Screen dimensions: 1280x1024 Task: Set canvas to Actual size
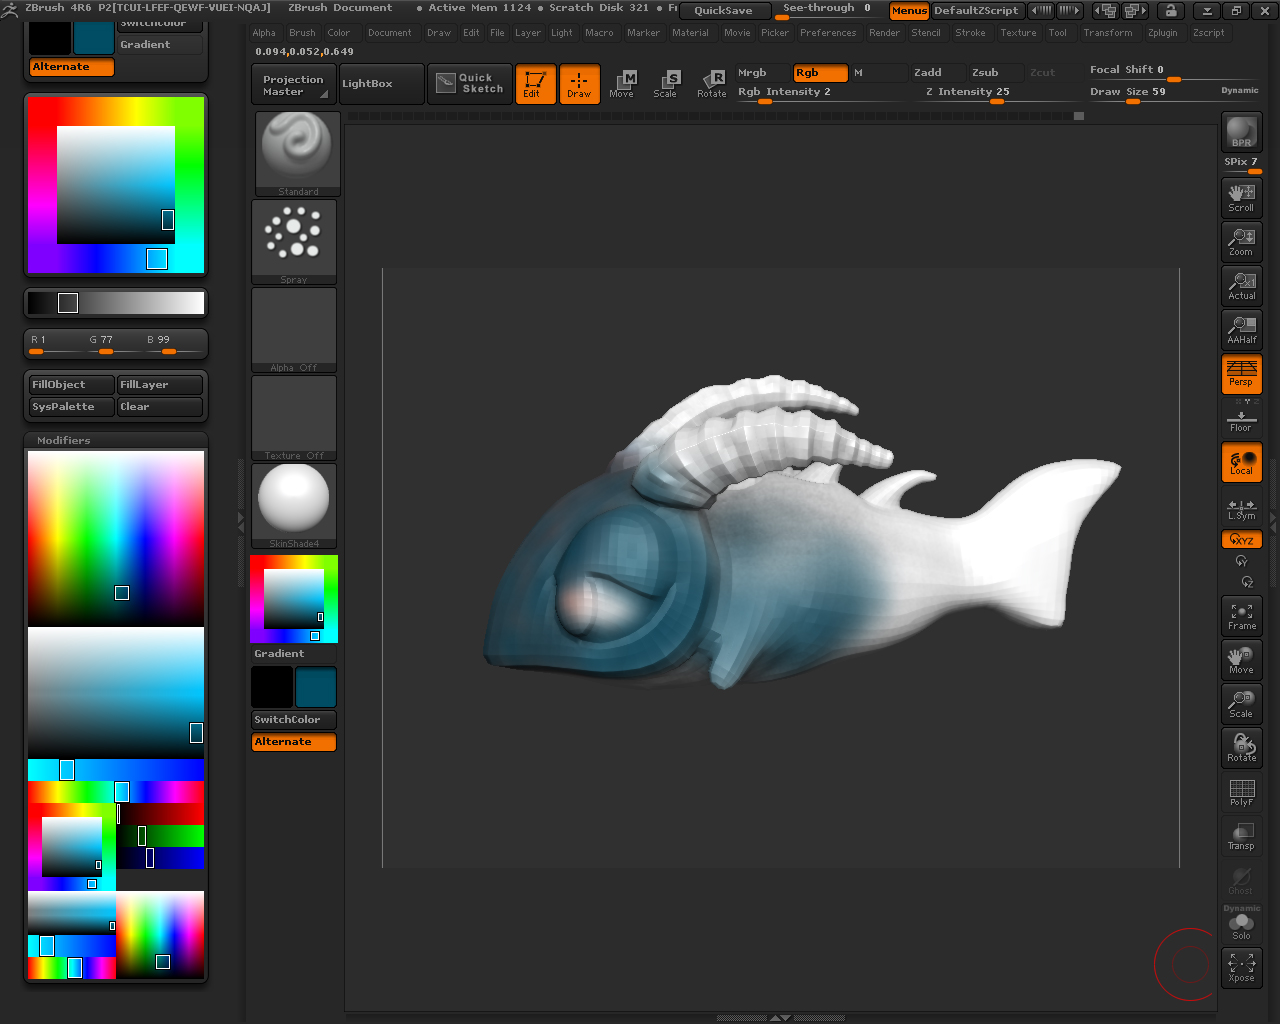pos(1241,285)
